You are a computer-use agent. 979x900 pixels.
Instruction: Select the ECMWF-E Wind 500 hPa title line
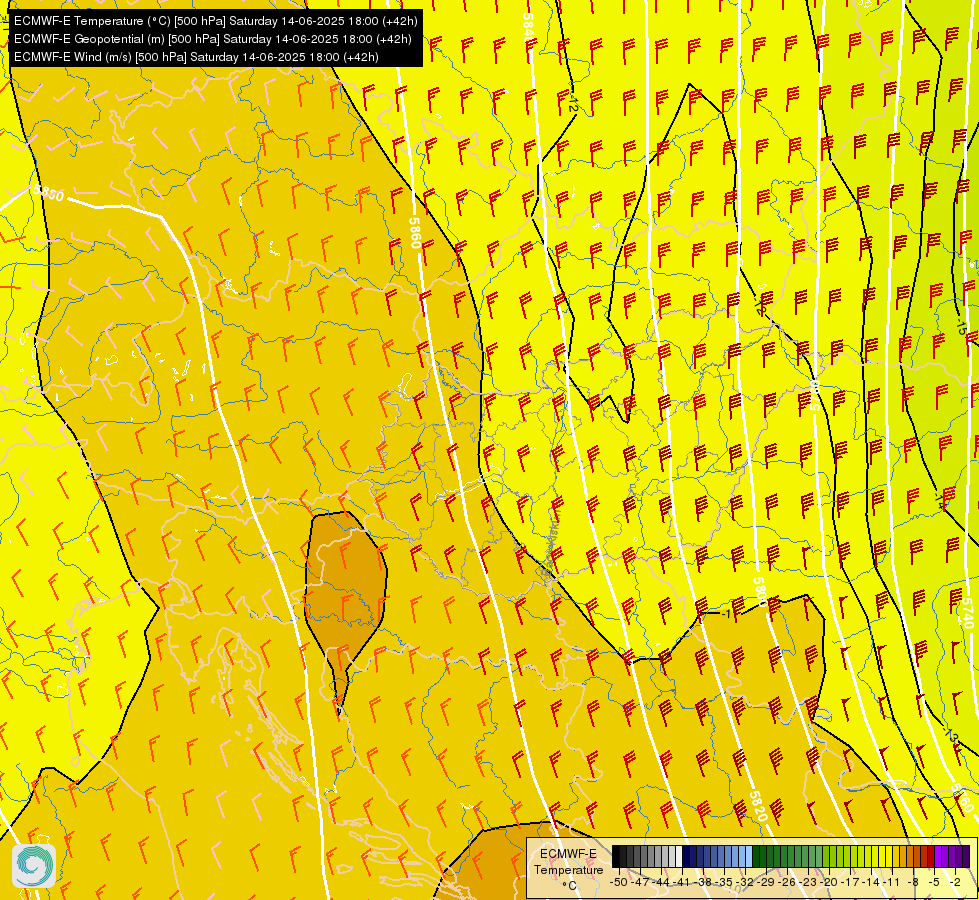(196, 57)
